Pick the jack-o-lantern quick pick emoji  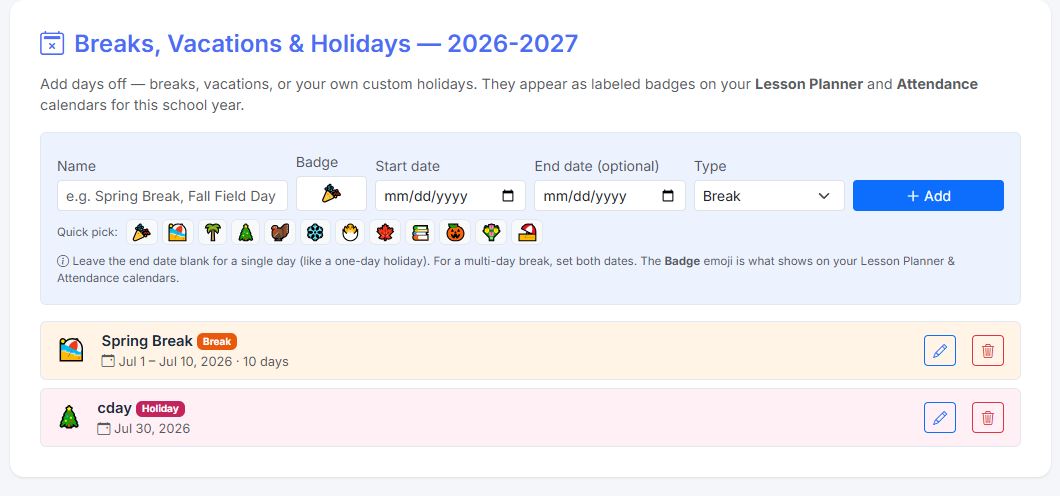click(454, 233)
